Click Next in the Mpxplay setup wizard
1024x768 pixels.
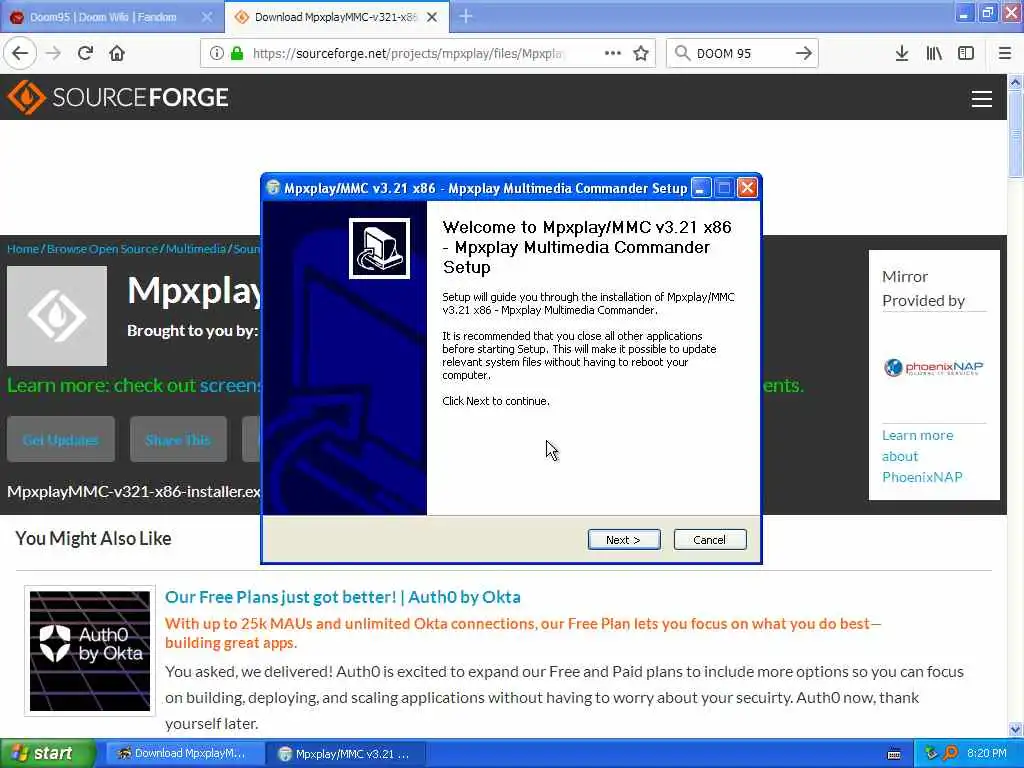click(x=624, y=539)
